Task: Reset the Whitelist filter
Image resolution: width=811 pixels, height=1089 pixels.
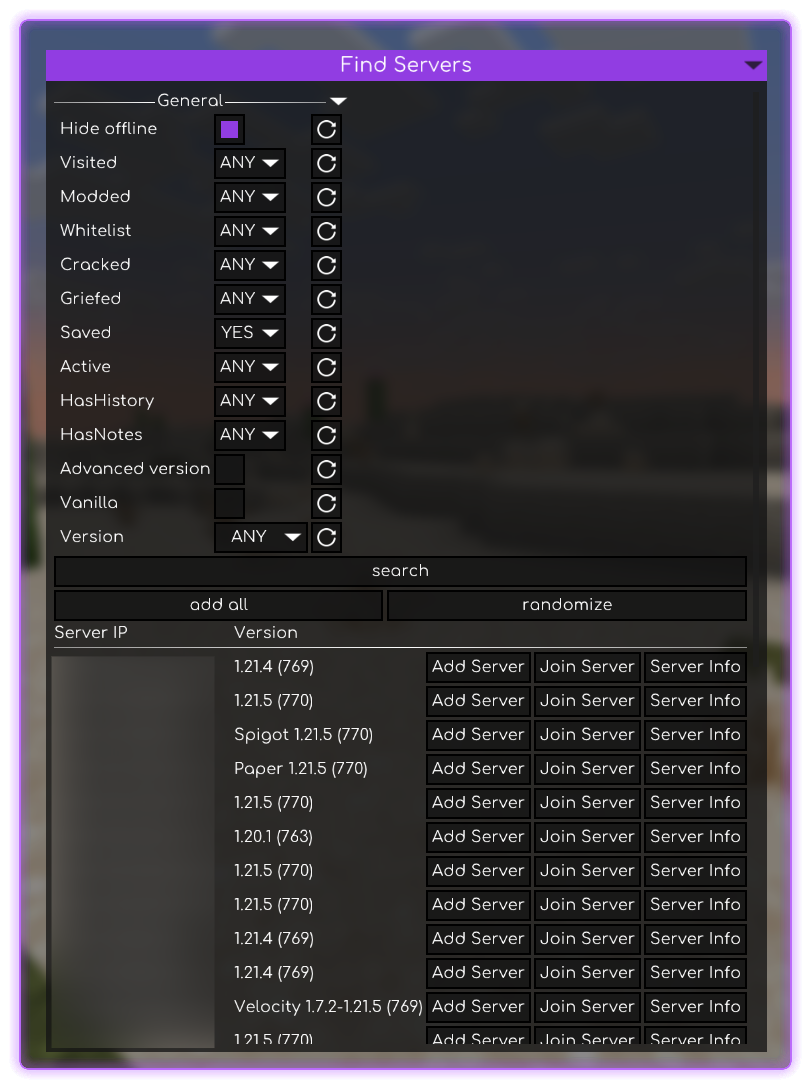Action: [x=326, y=231]
